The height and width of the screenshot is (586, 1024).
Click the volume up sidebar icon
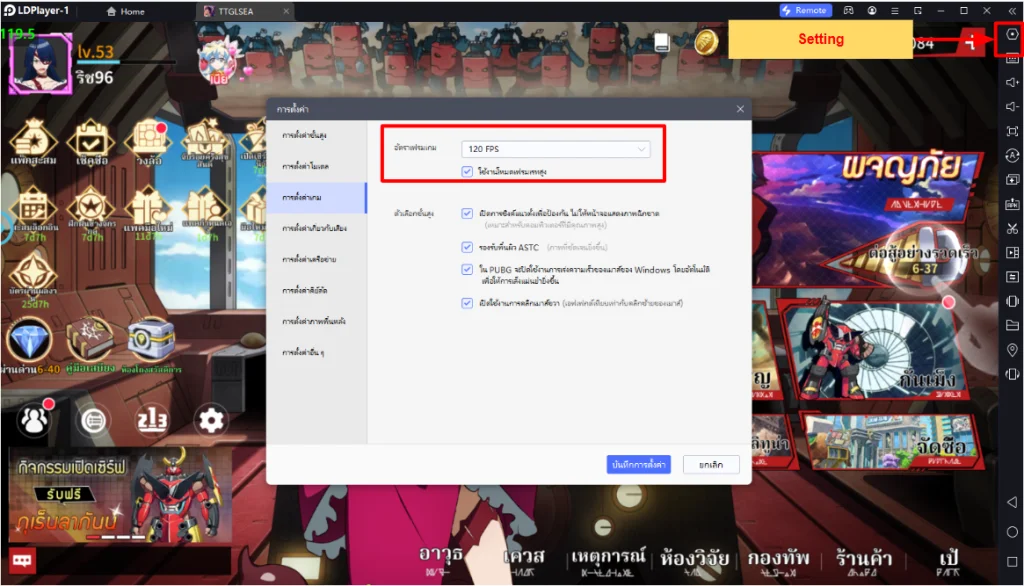point(1012,82)
